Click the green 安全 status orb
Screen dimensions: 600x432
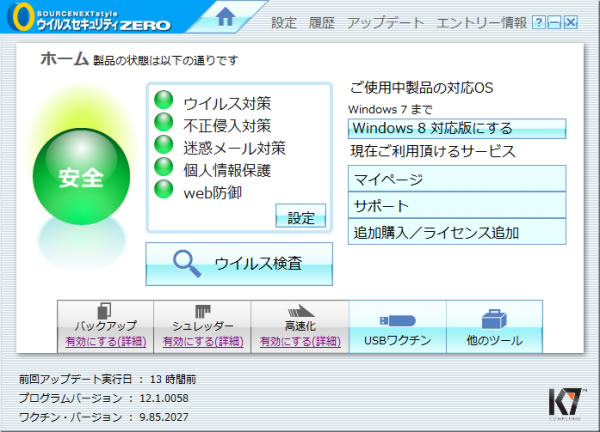tap(81, 177)
